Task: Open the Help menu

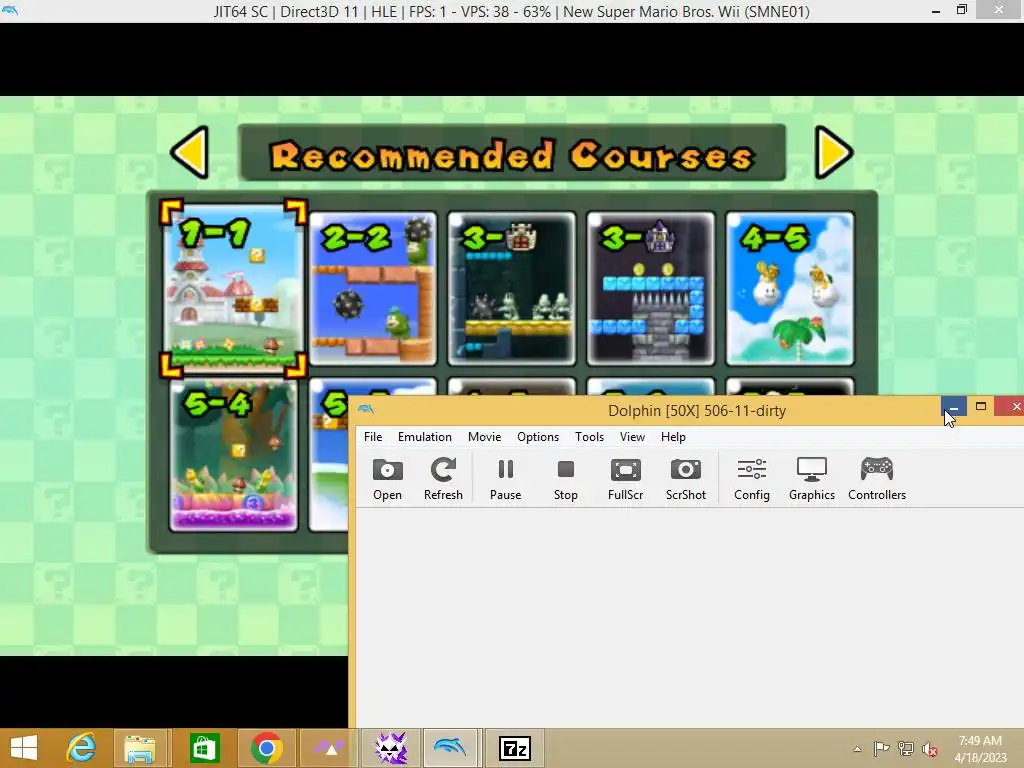Action: tap(673, 437)
